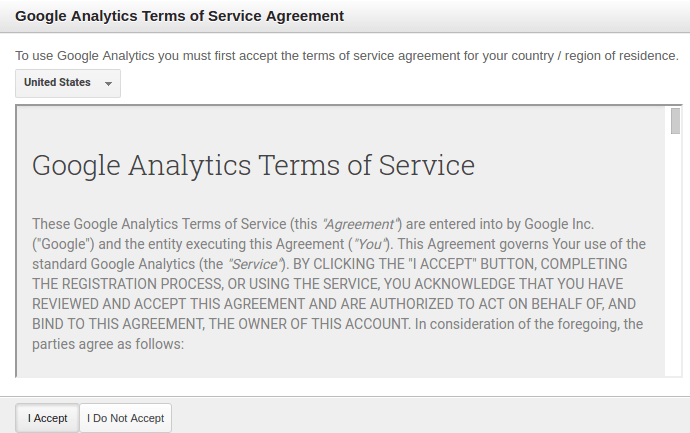Click the line starting REVIEWED AND ACCEPT
Image resolution: width=690 pixels, height=433 pixels.
point(334,304)
